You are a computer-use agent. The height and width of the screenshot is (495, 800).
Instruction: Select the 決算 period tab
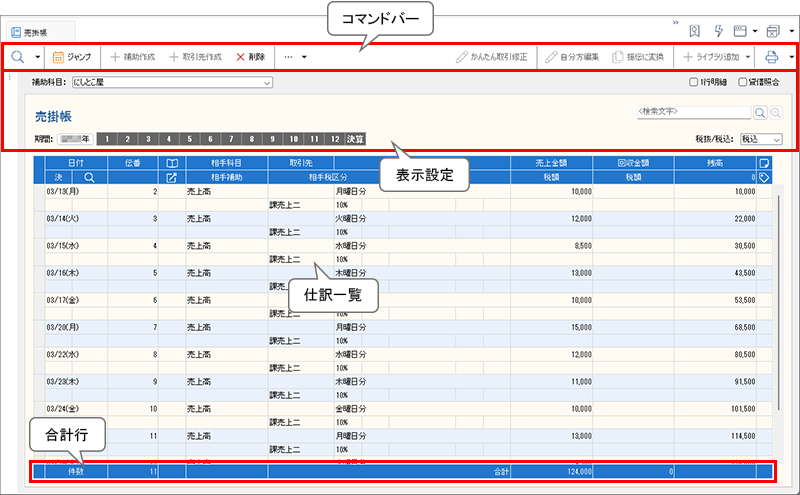(x=355, y=139)
